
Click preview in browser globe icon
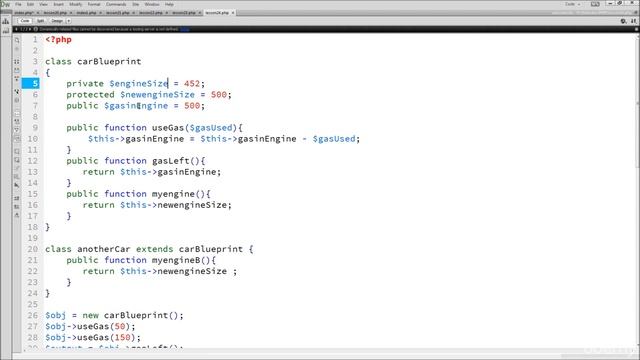623,21
